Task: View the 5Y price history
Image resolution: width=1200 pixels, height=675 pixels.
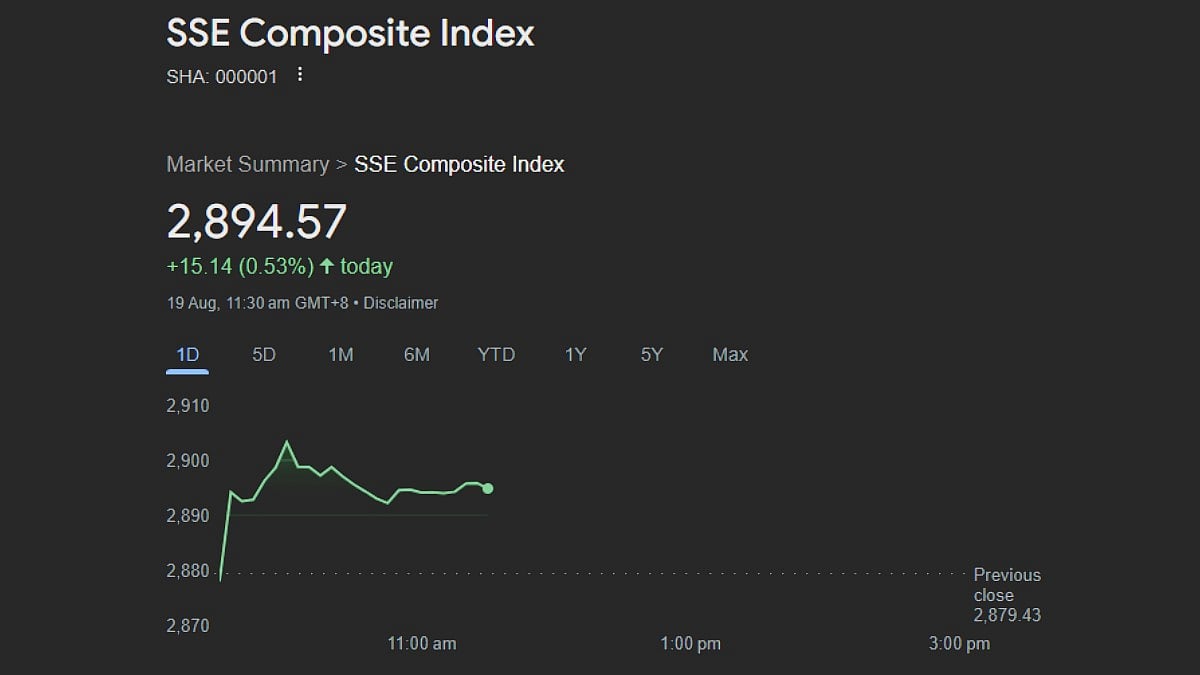Action: (652, 355)
